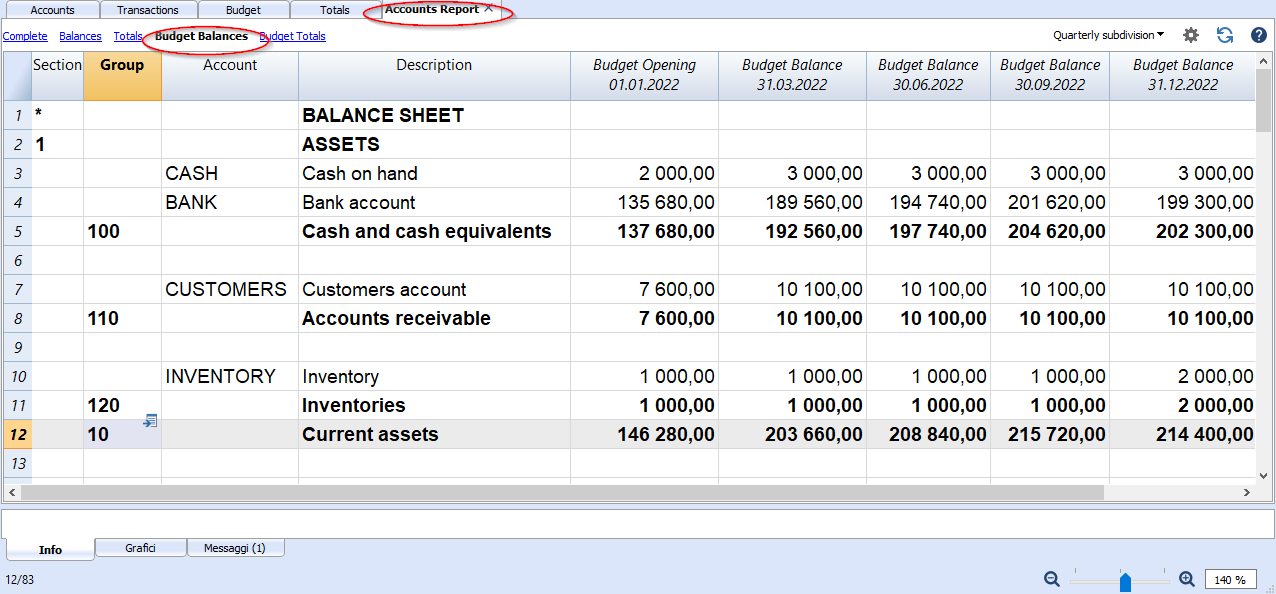Switch to the Accounts tab
Screen dimensions: 1276x594
pos(52,10)
